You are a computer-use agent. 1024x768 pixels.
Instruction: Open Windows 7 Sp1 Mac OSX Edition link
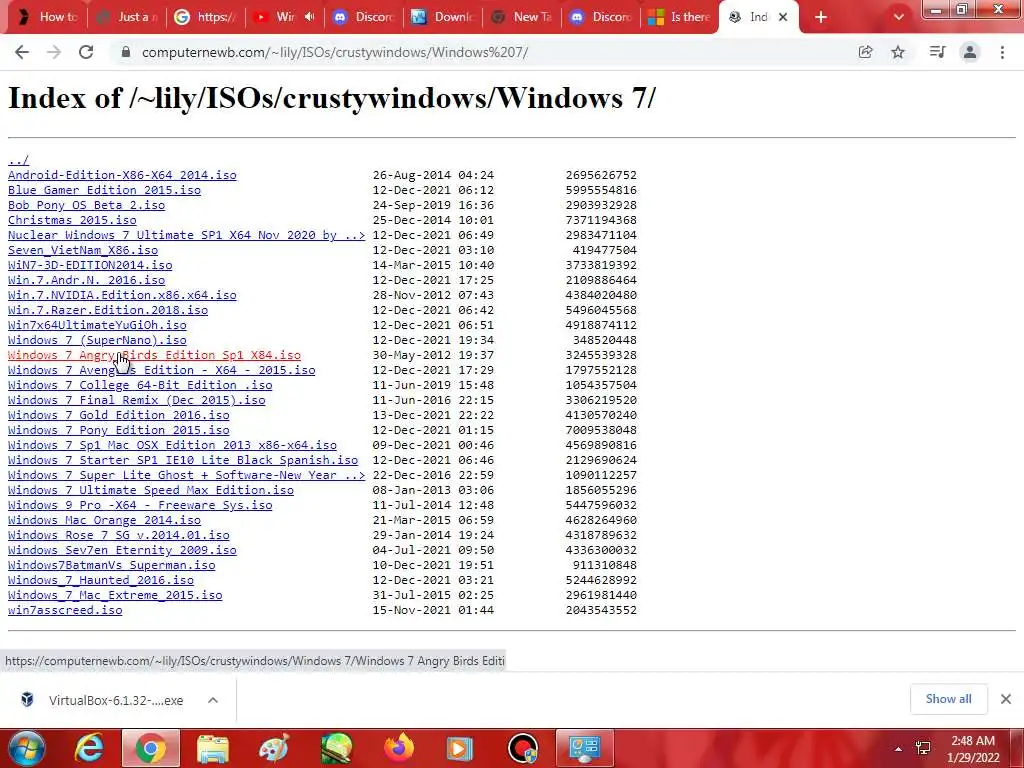[172, 445]
